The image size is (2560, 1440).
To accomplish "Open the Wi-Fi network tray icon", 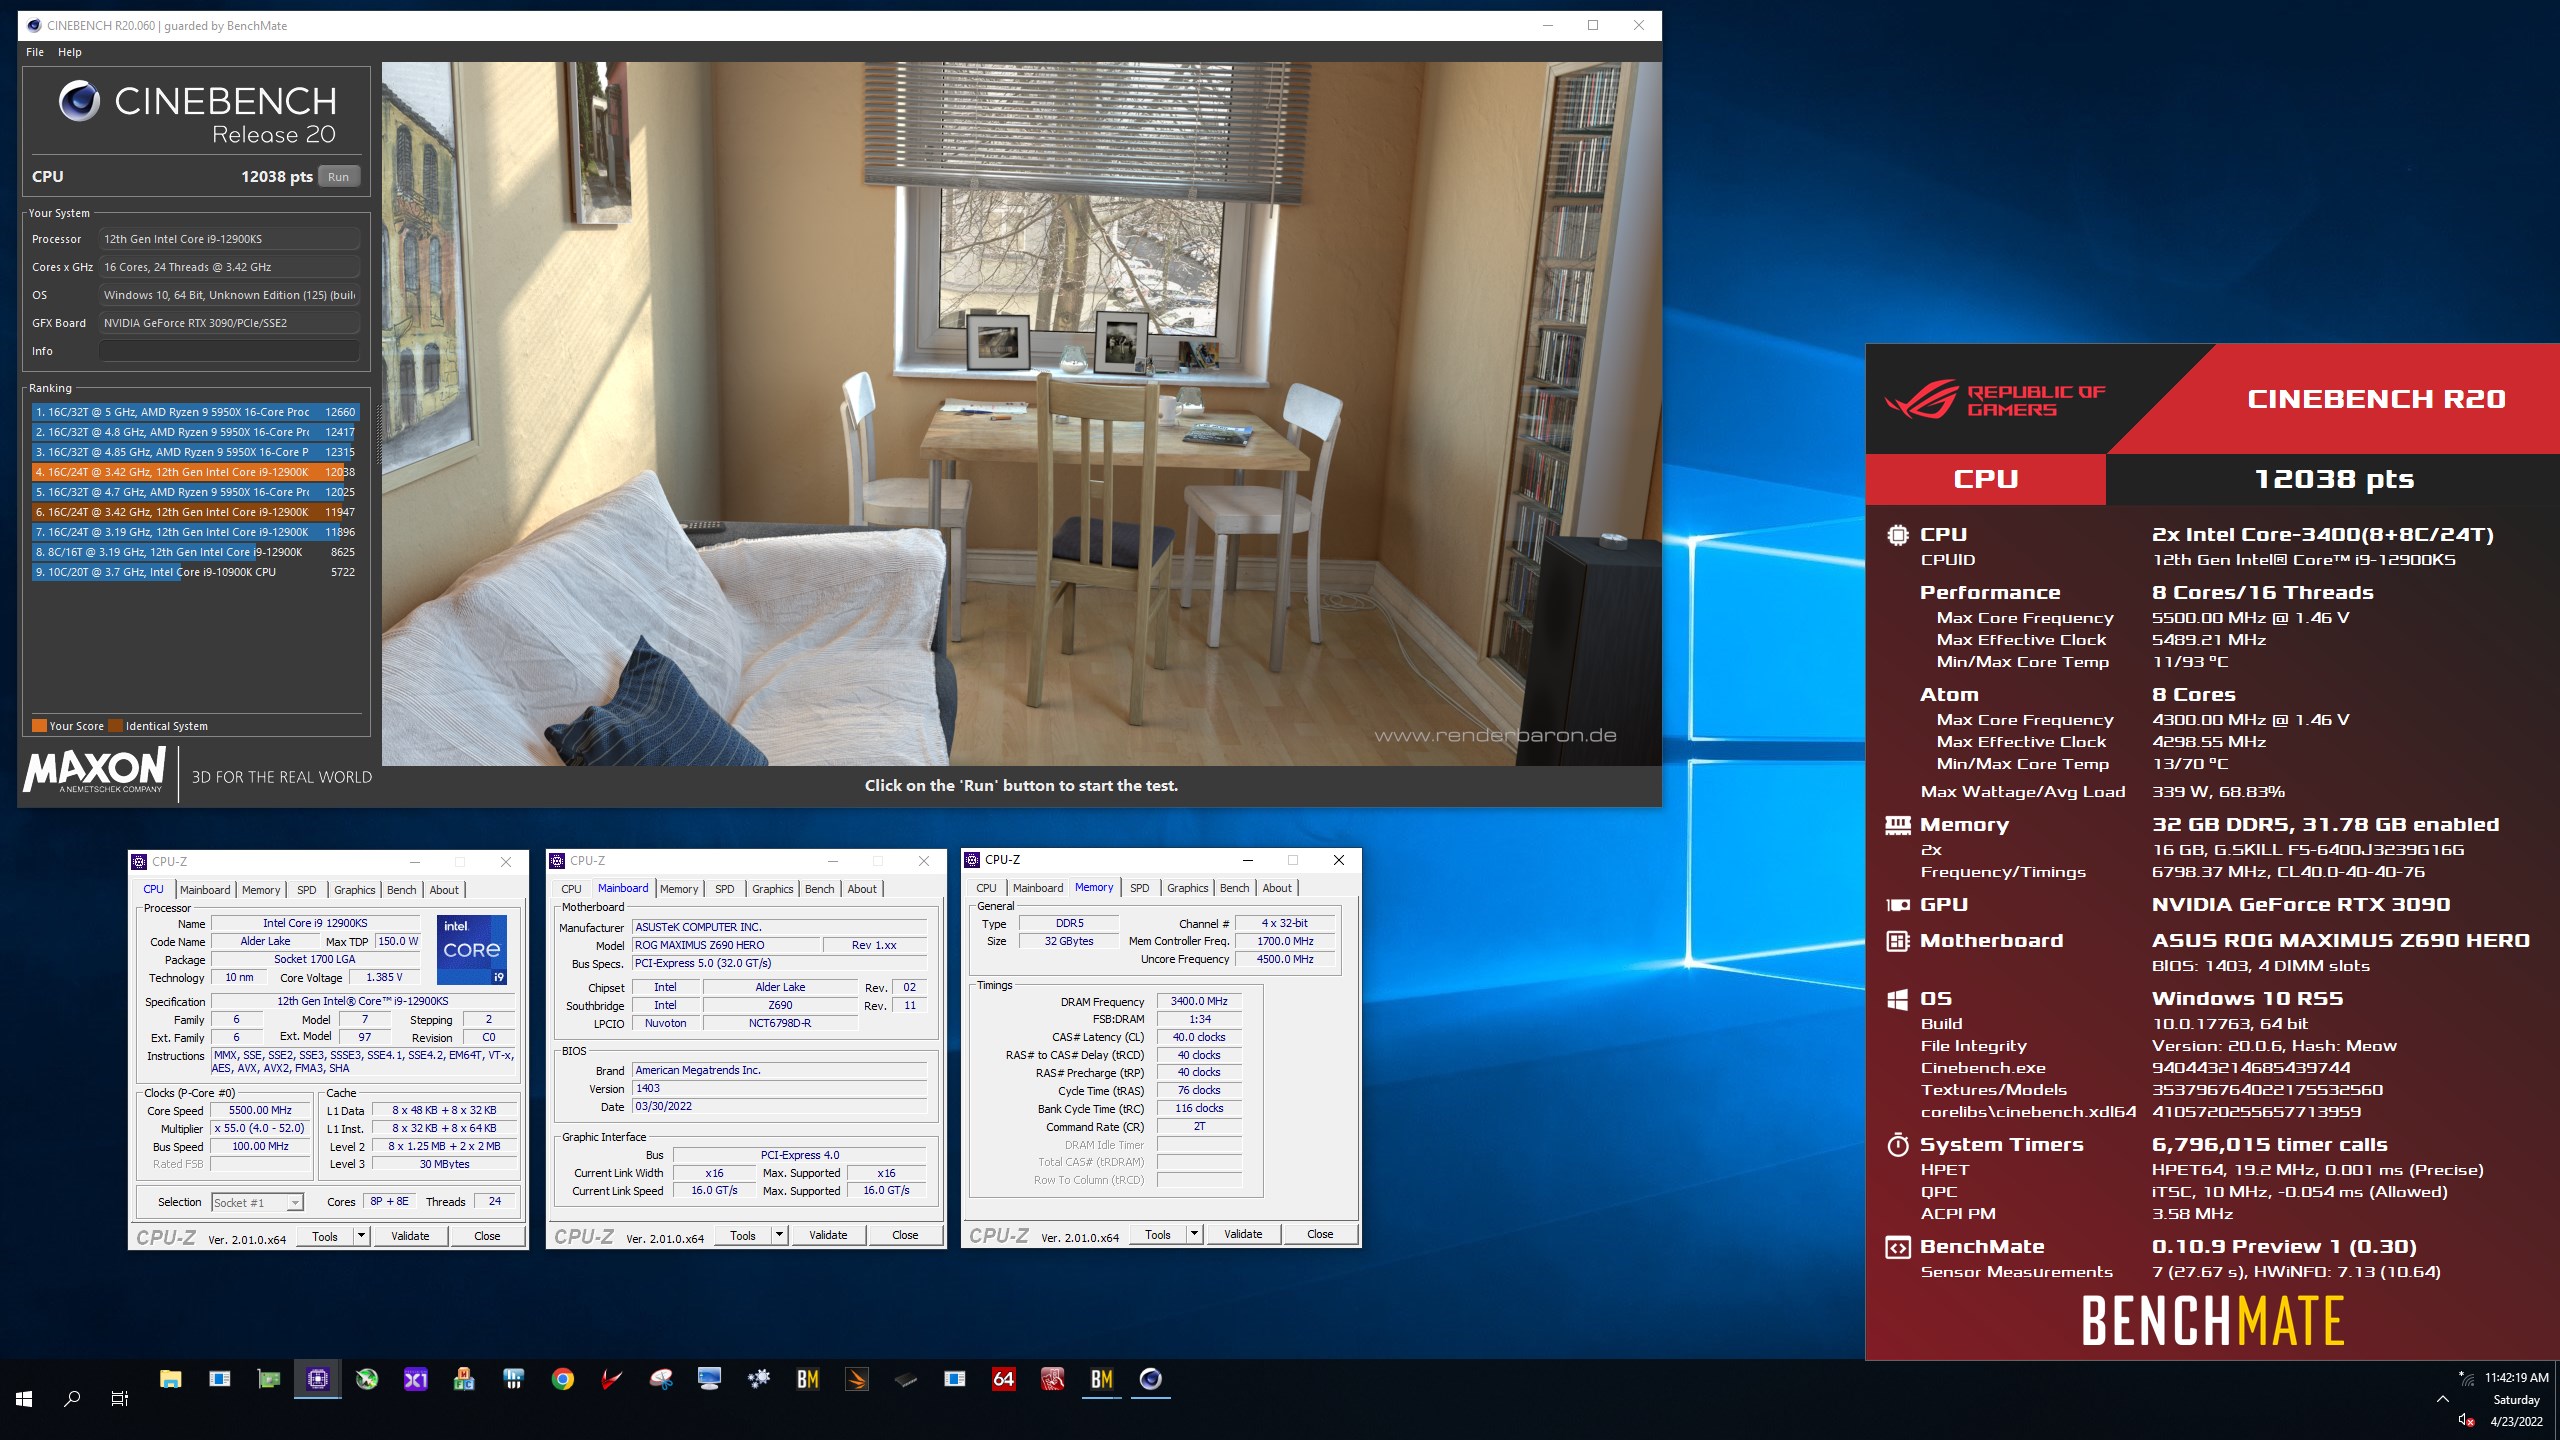I will click(2466, 1378).
